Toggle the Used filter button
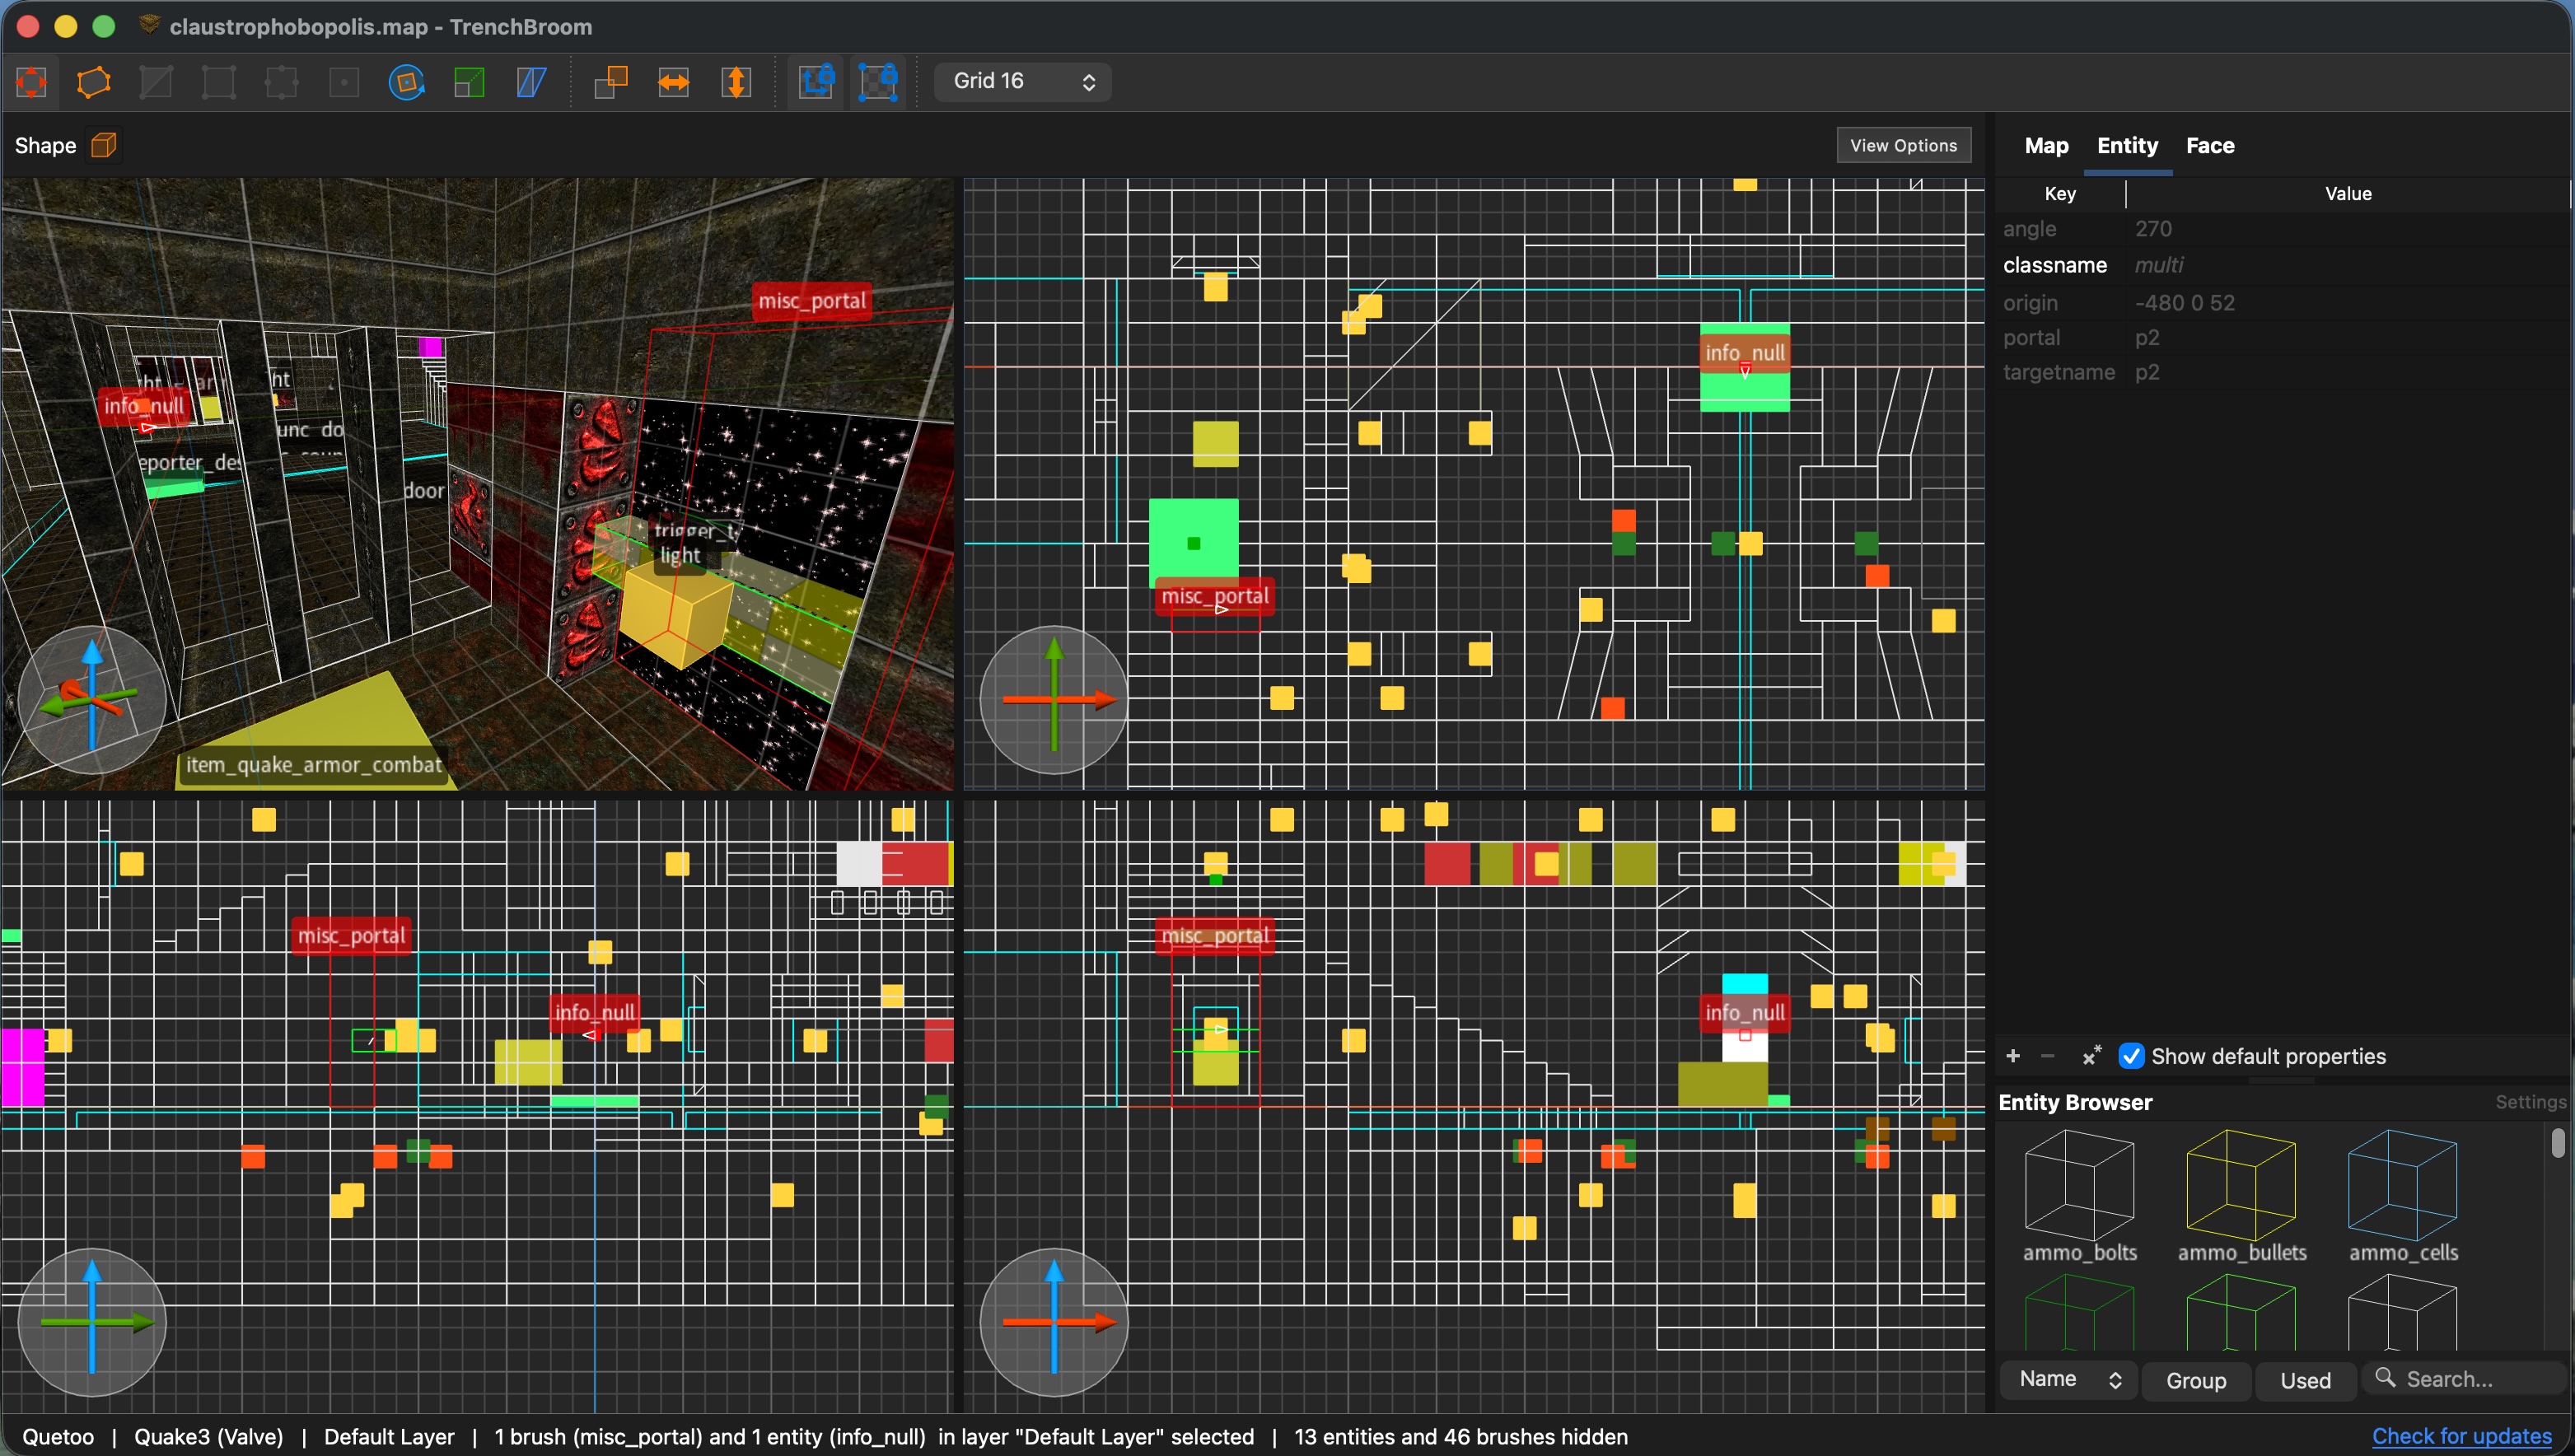Image resolution: width=2575 pixels, height=1456 pixels. tap(2305, 1381)
